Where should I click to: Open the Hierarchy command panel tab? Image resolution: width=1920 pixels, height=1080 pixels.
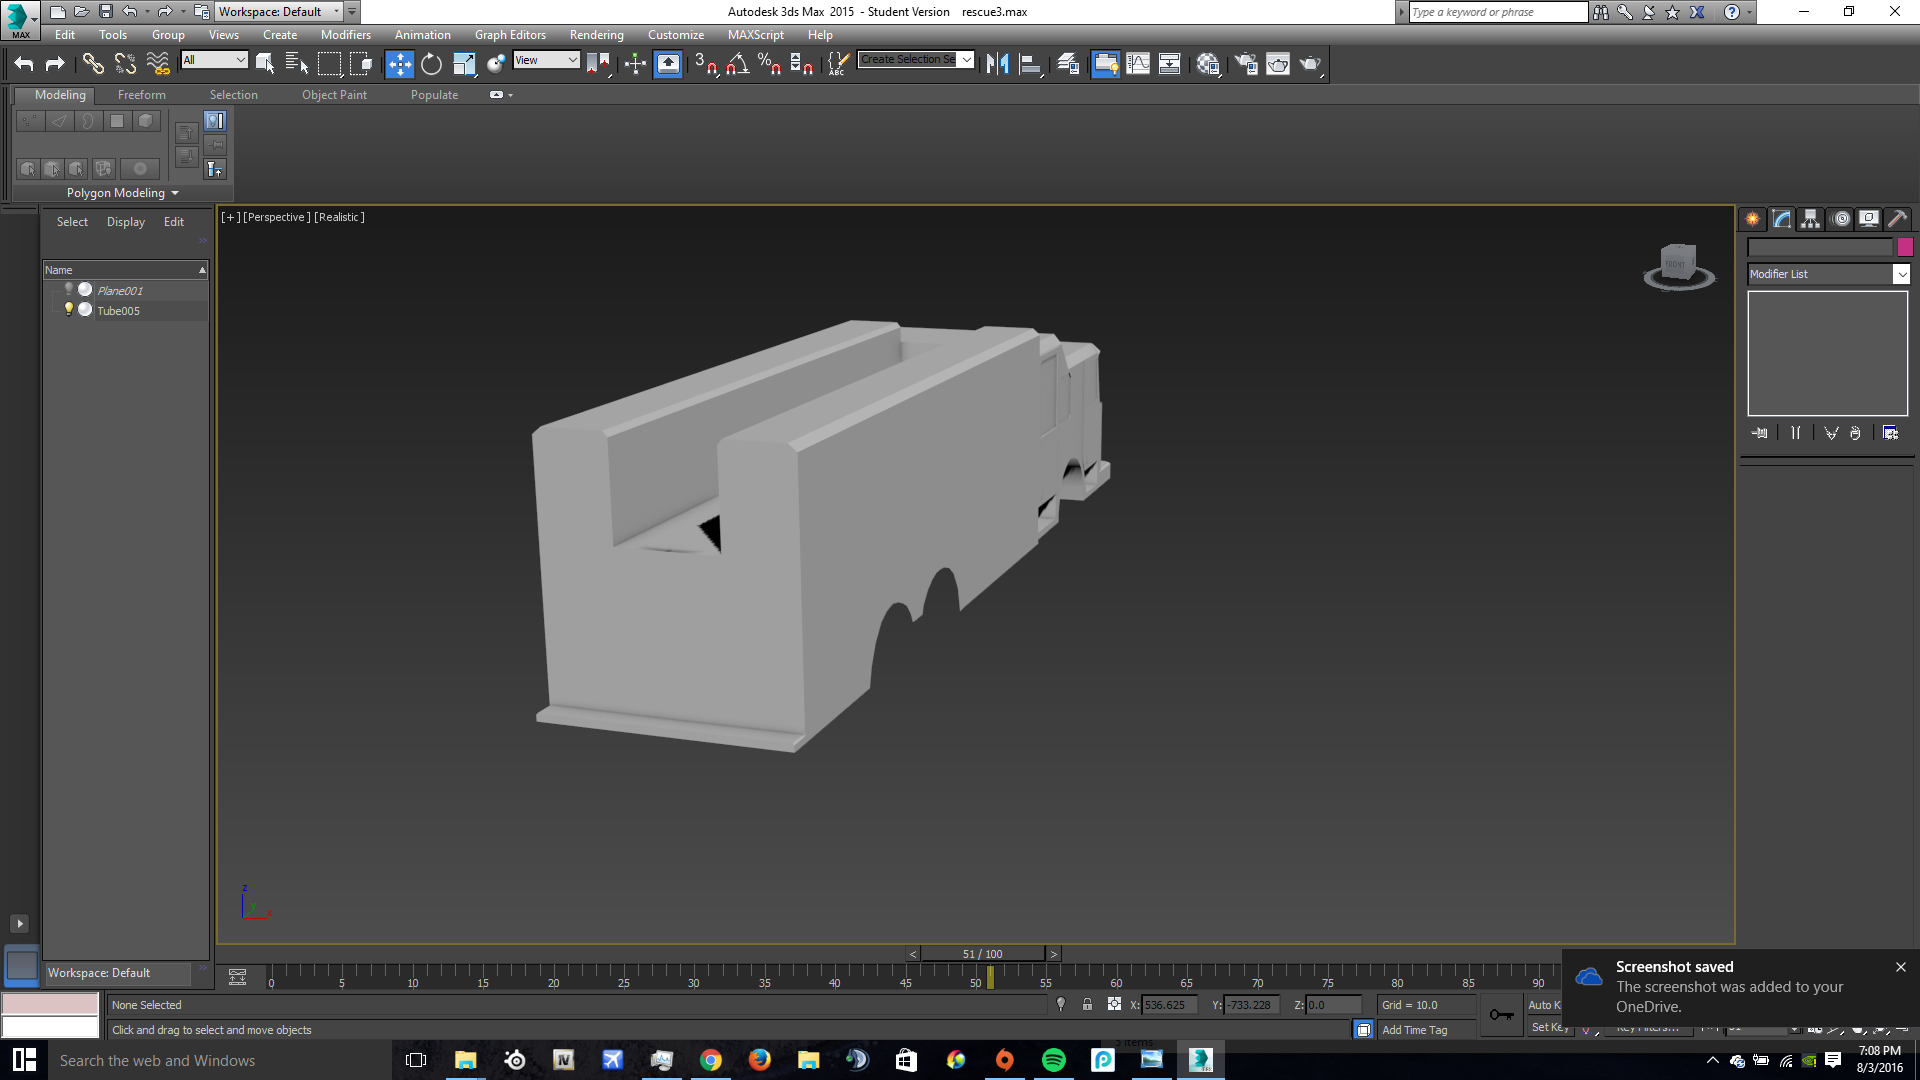tap(1810, 219)
